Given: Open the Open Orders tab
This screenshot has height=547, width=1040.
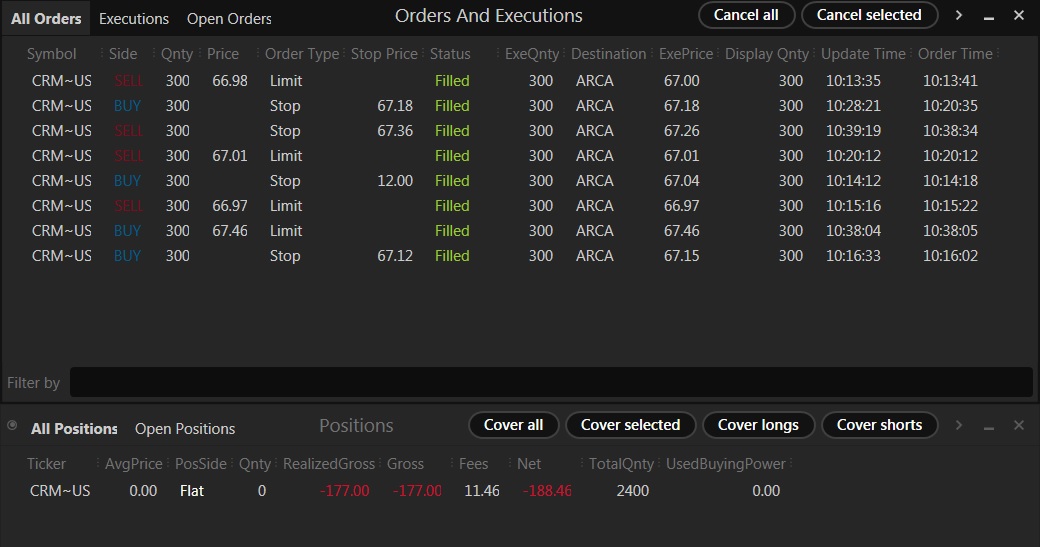Looking at the screenshot, I should click(229, 19).
